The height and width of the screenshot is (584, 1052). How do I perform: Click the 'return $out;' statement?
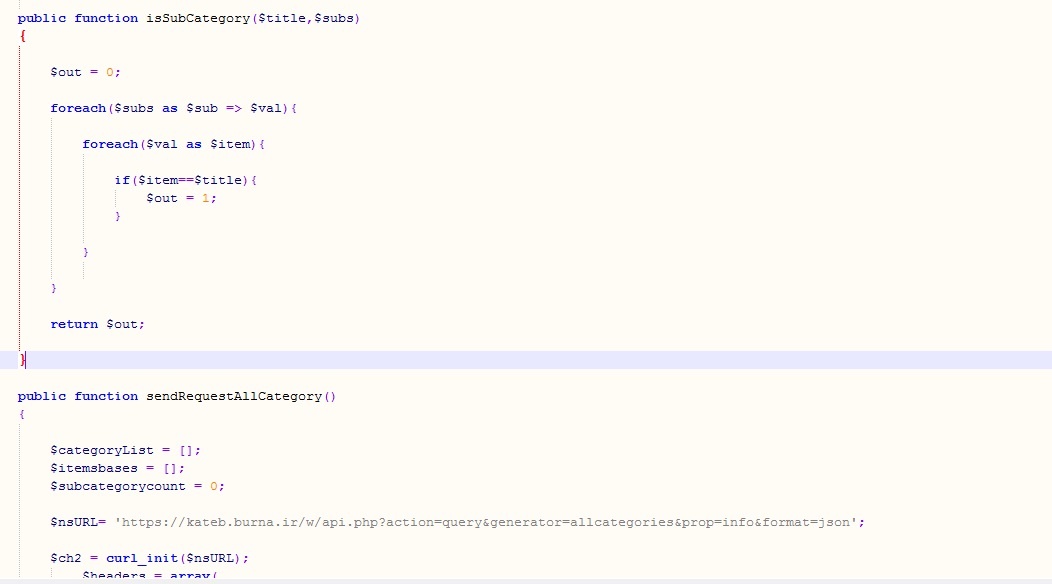(x=97, y=324)
